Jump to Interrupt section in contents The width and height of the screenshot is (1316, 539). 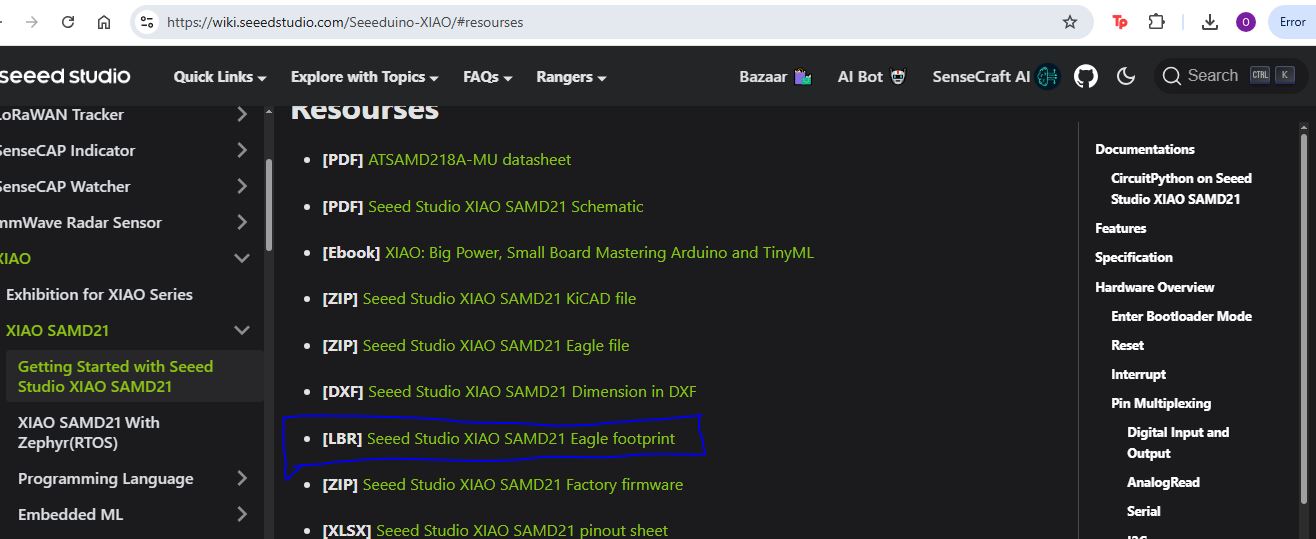[1138, 374]
